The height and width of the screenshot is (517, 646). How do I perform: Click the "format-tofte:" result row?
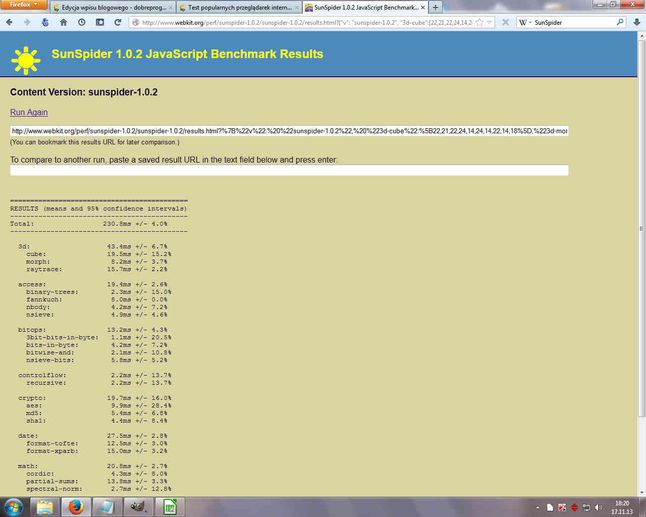96,443
